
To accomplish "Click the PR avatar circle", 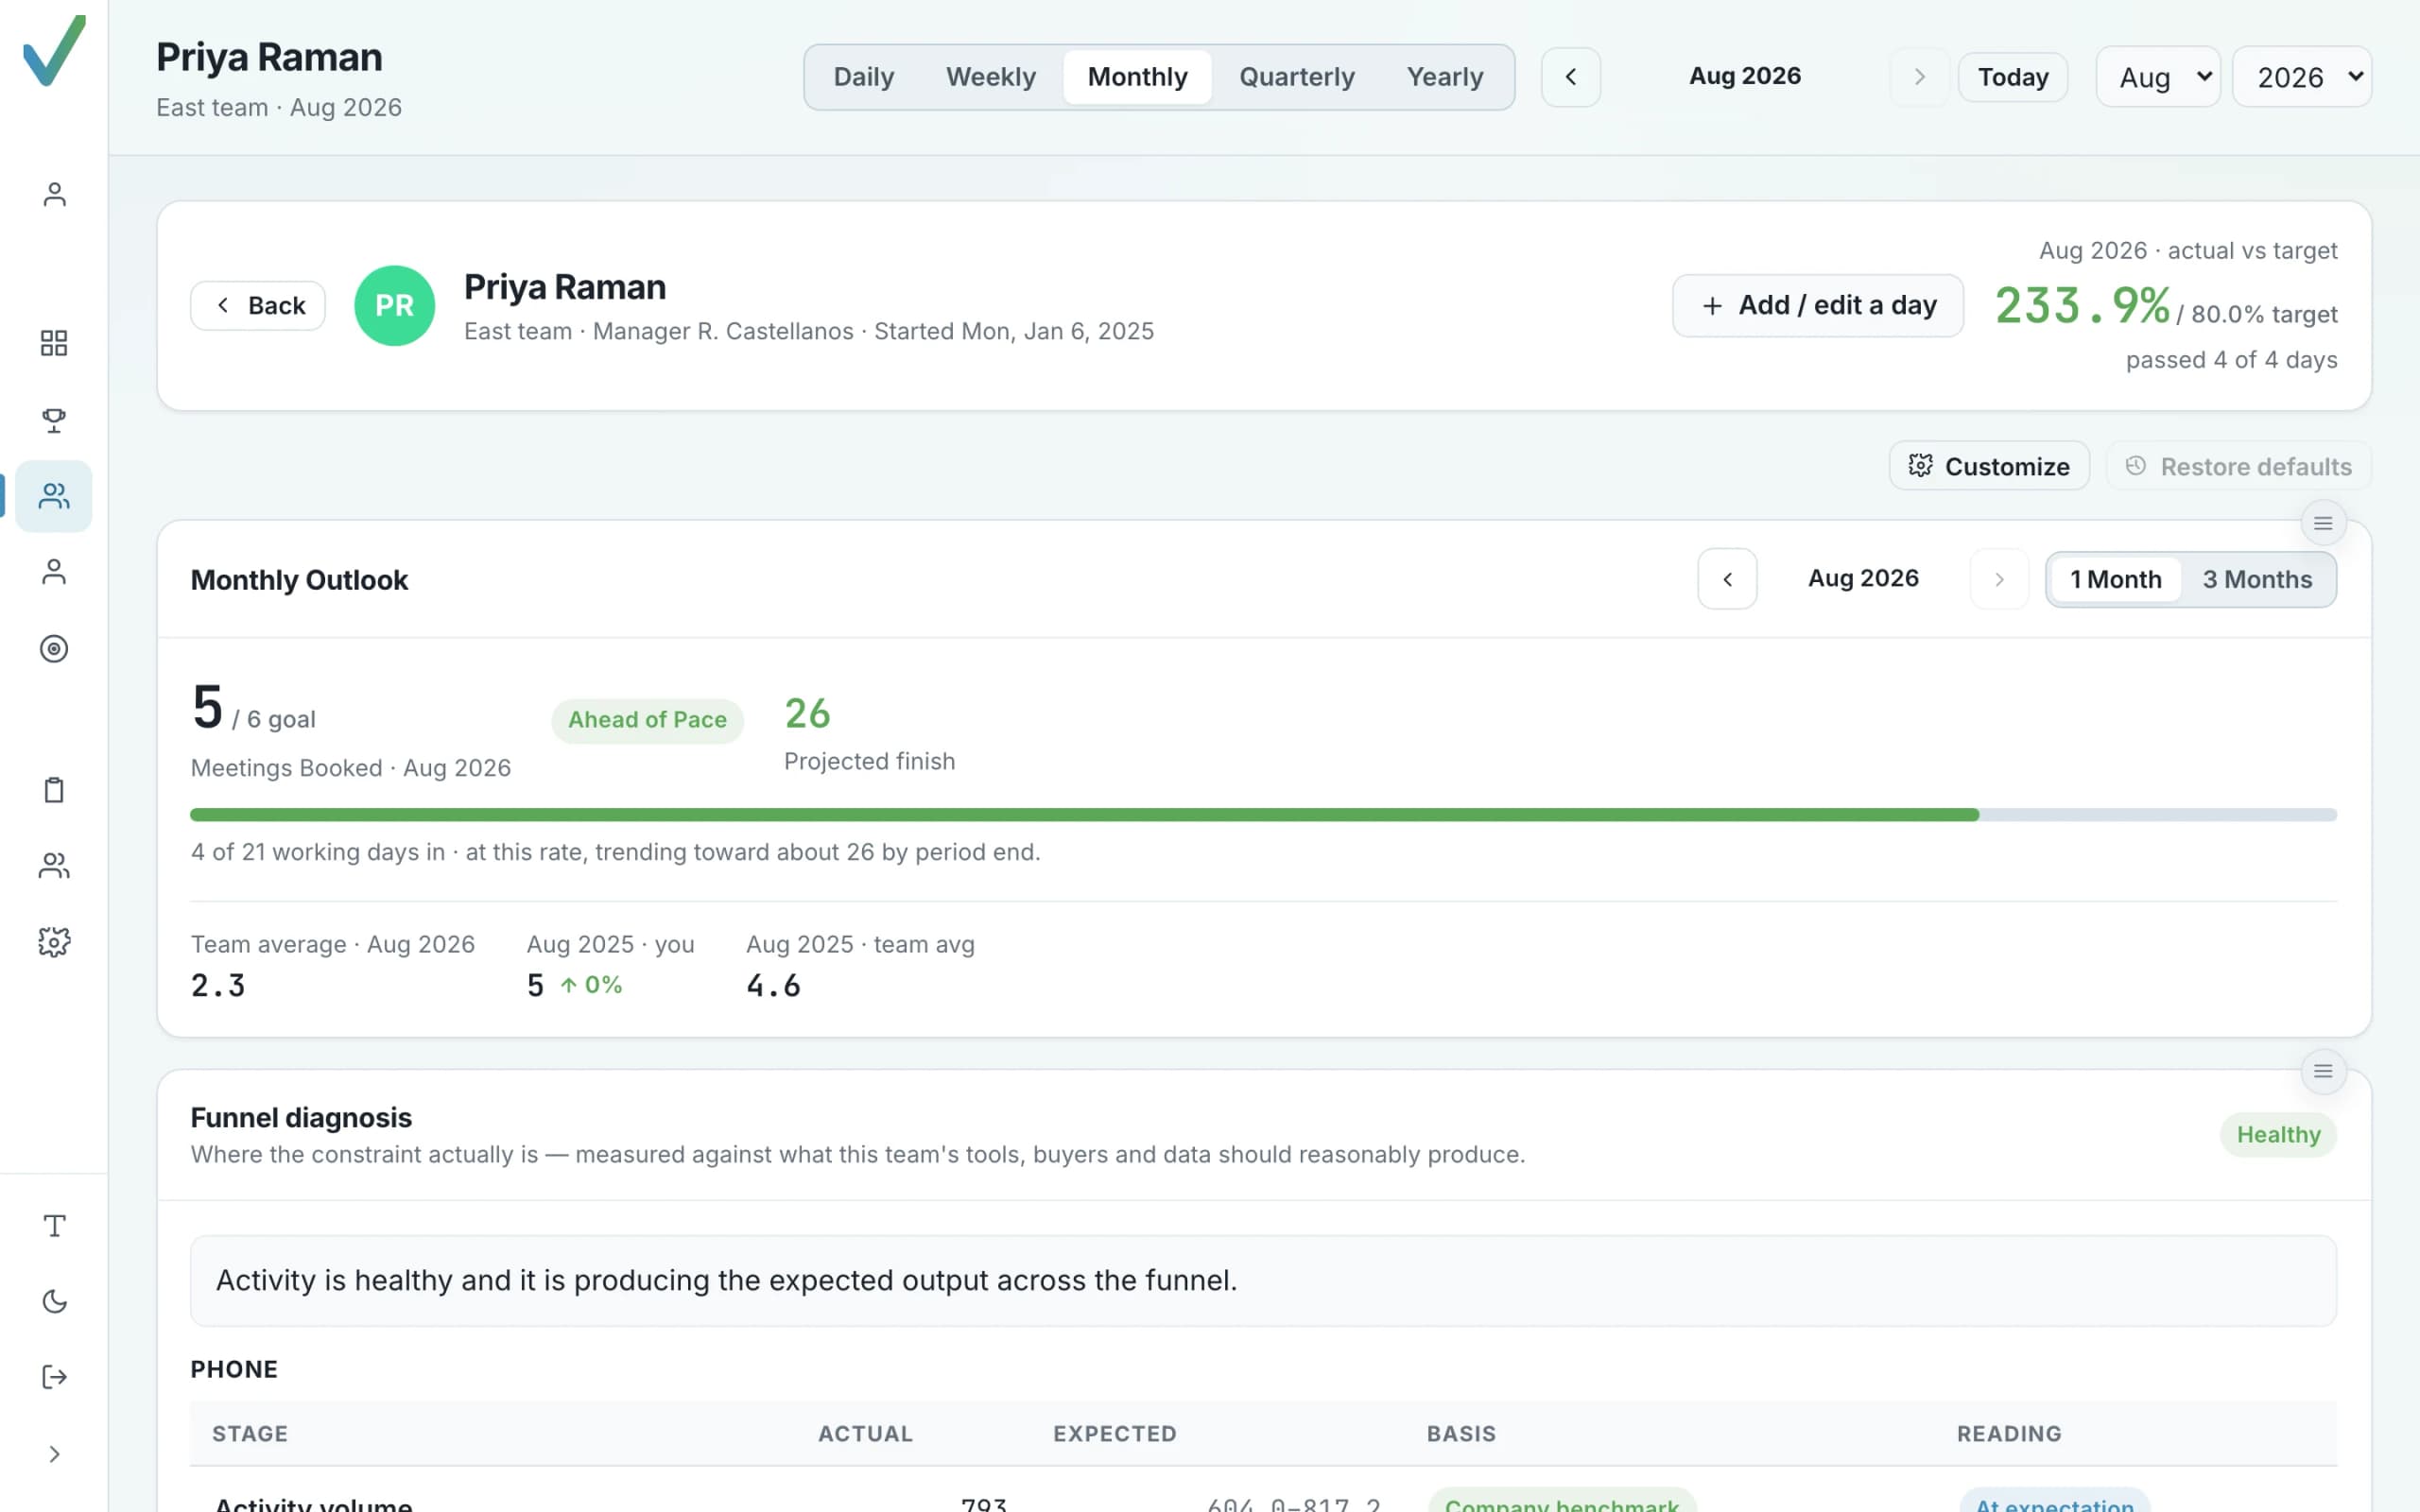I will click(394, 306).
